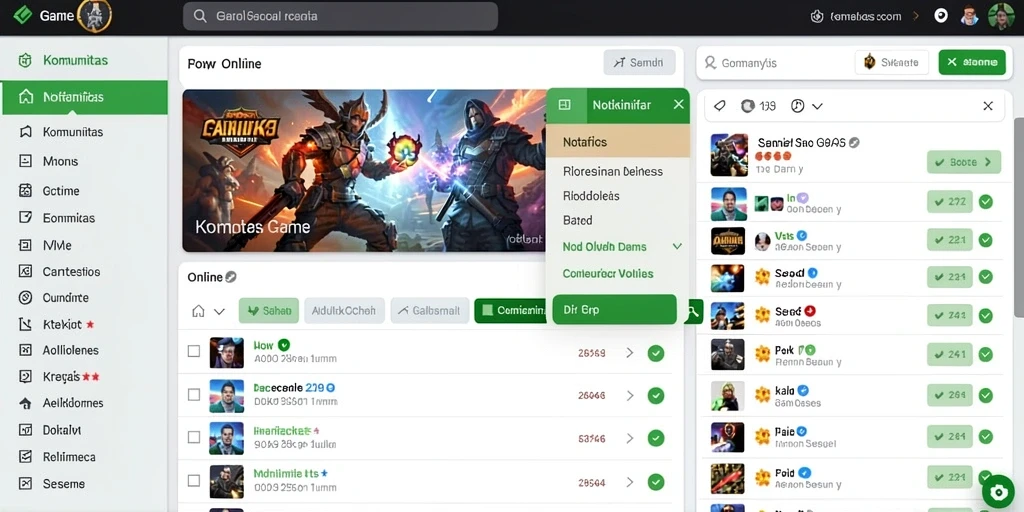The height and width of the screenshot is (512, 1024).
Task: Click the Boote button on Samiel row
Action: [964, 162]
